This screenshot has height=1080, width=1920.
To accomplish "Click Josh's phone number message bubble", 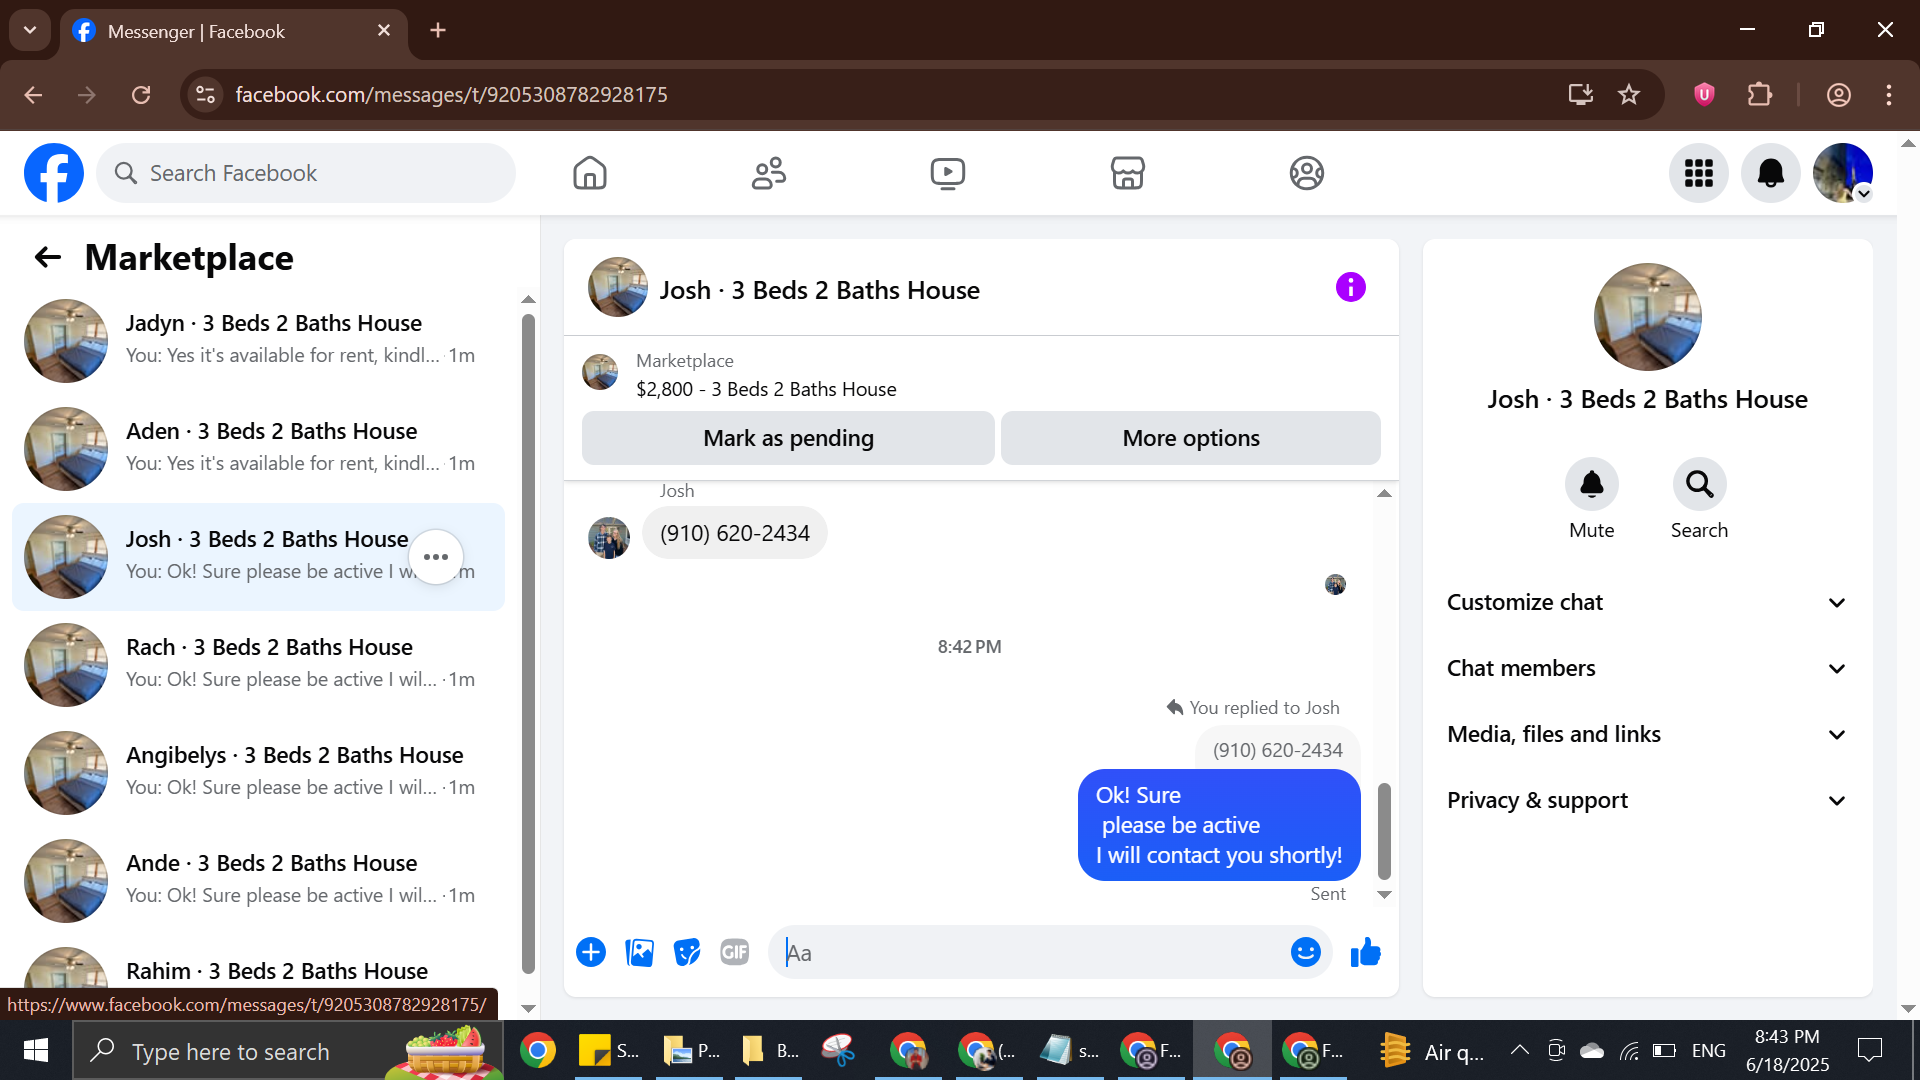I will point(735,533).
